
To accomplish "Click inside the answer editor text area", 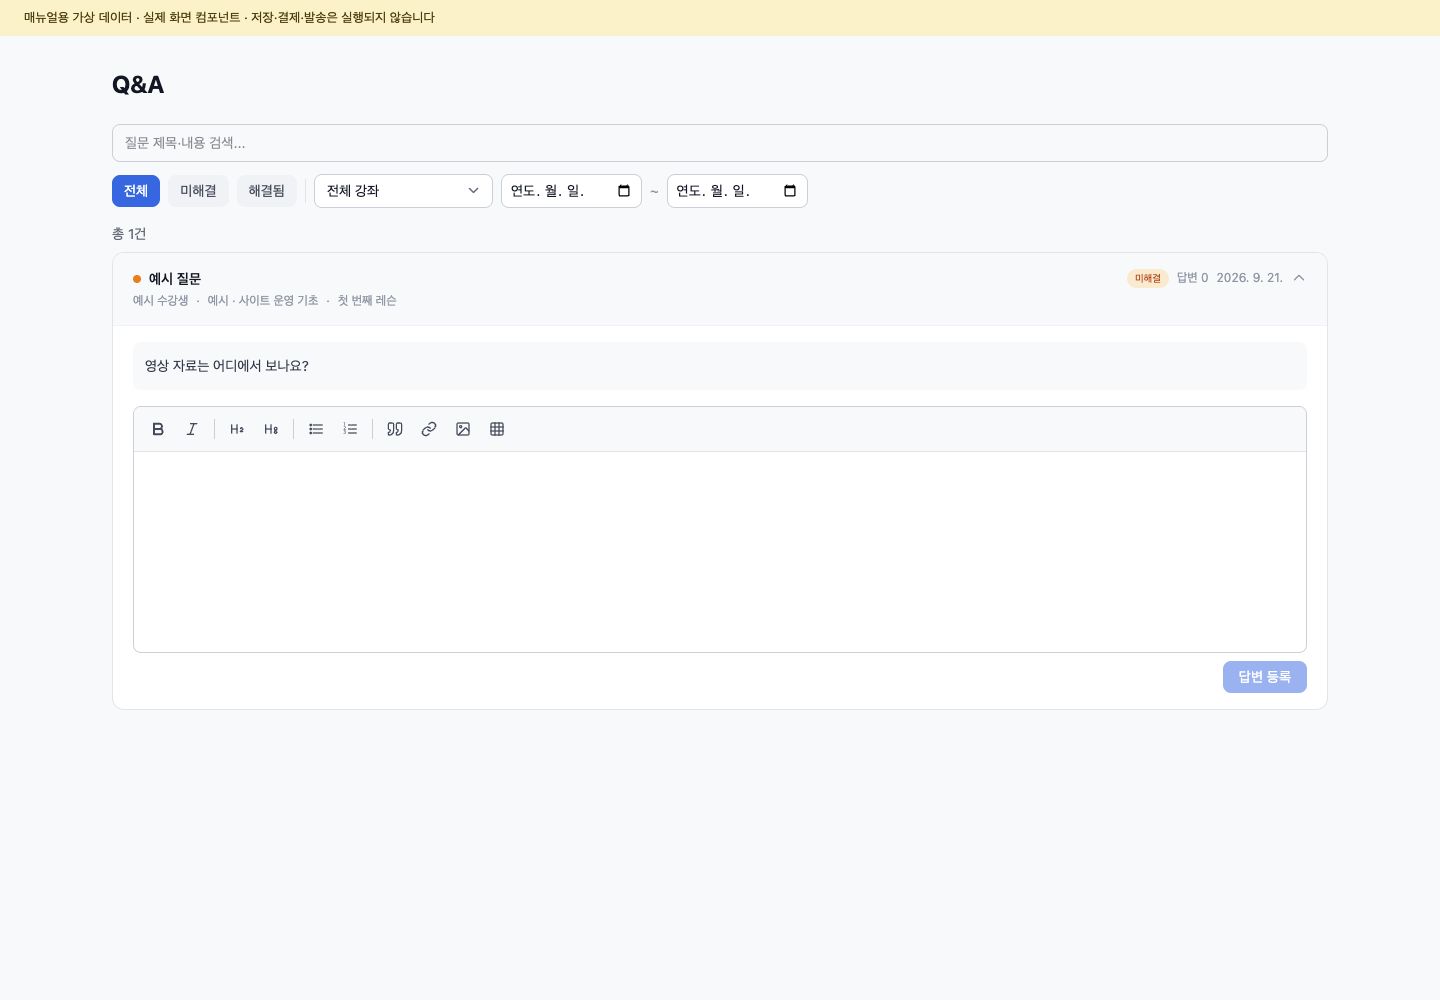I will 720,552.
